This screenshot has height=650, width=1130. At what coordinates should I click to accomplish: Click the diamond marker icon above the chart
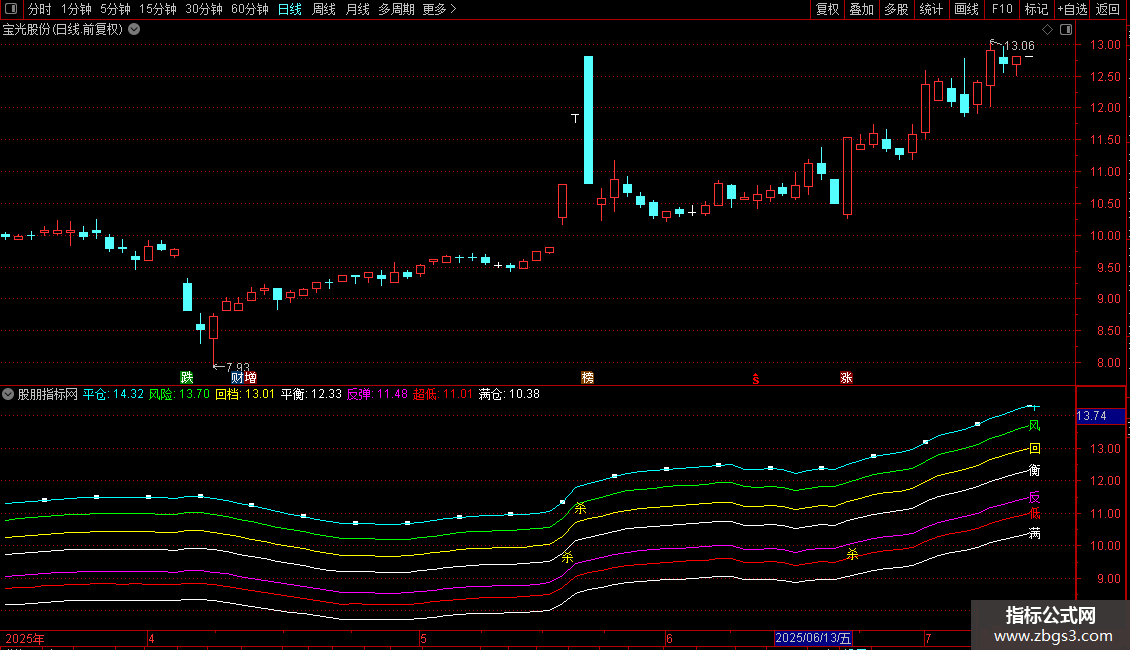pos(1048,30)
